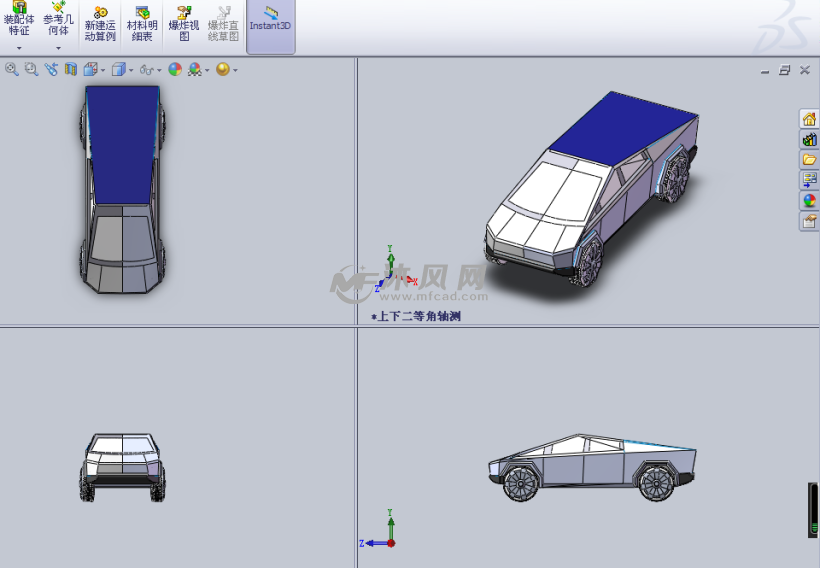This screenshot has height=568, width=820.
Task: Close the document window
Action: (x=805, y=70)
